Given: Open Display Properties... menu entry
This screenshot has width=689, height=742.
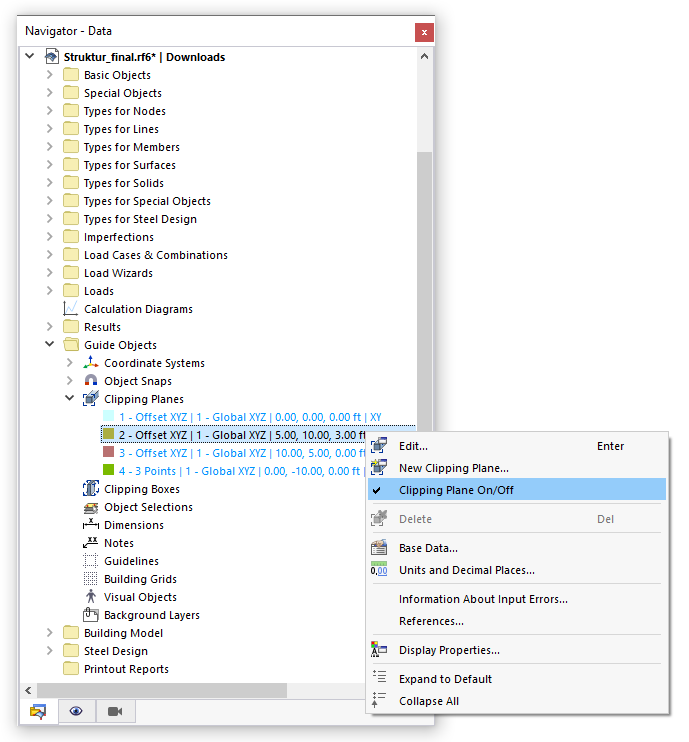Looking at the screenshot, I should (x=517, y=650).
